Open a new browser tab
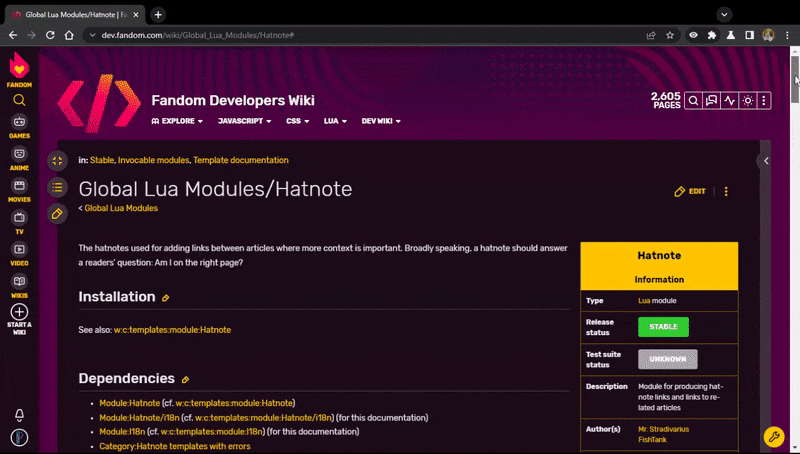 click(158, 15)
